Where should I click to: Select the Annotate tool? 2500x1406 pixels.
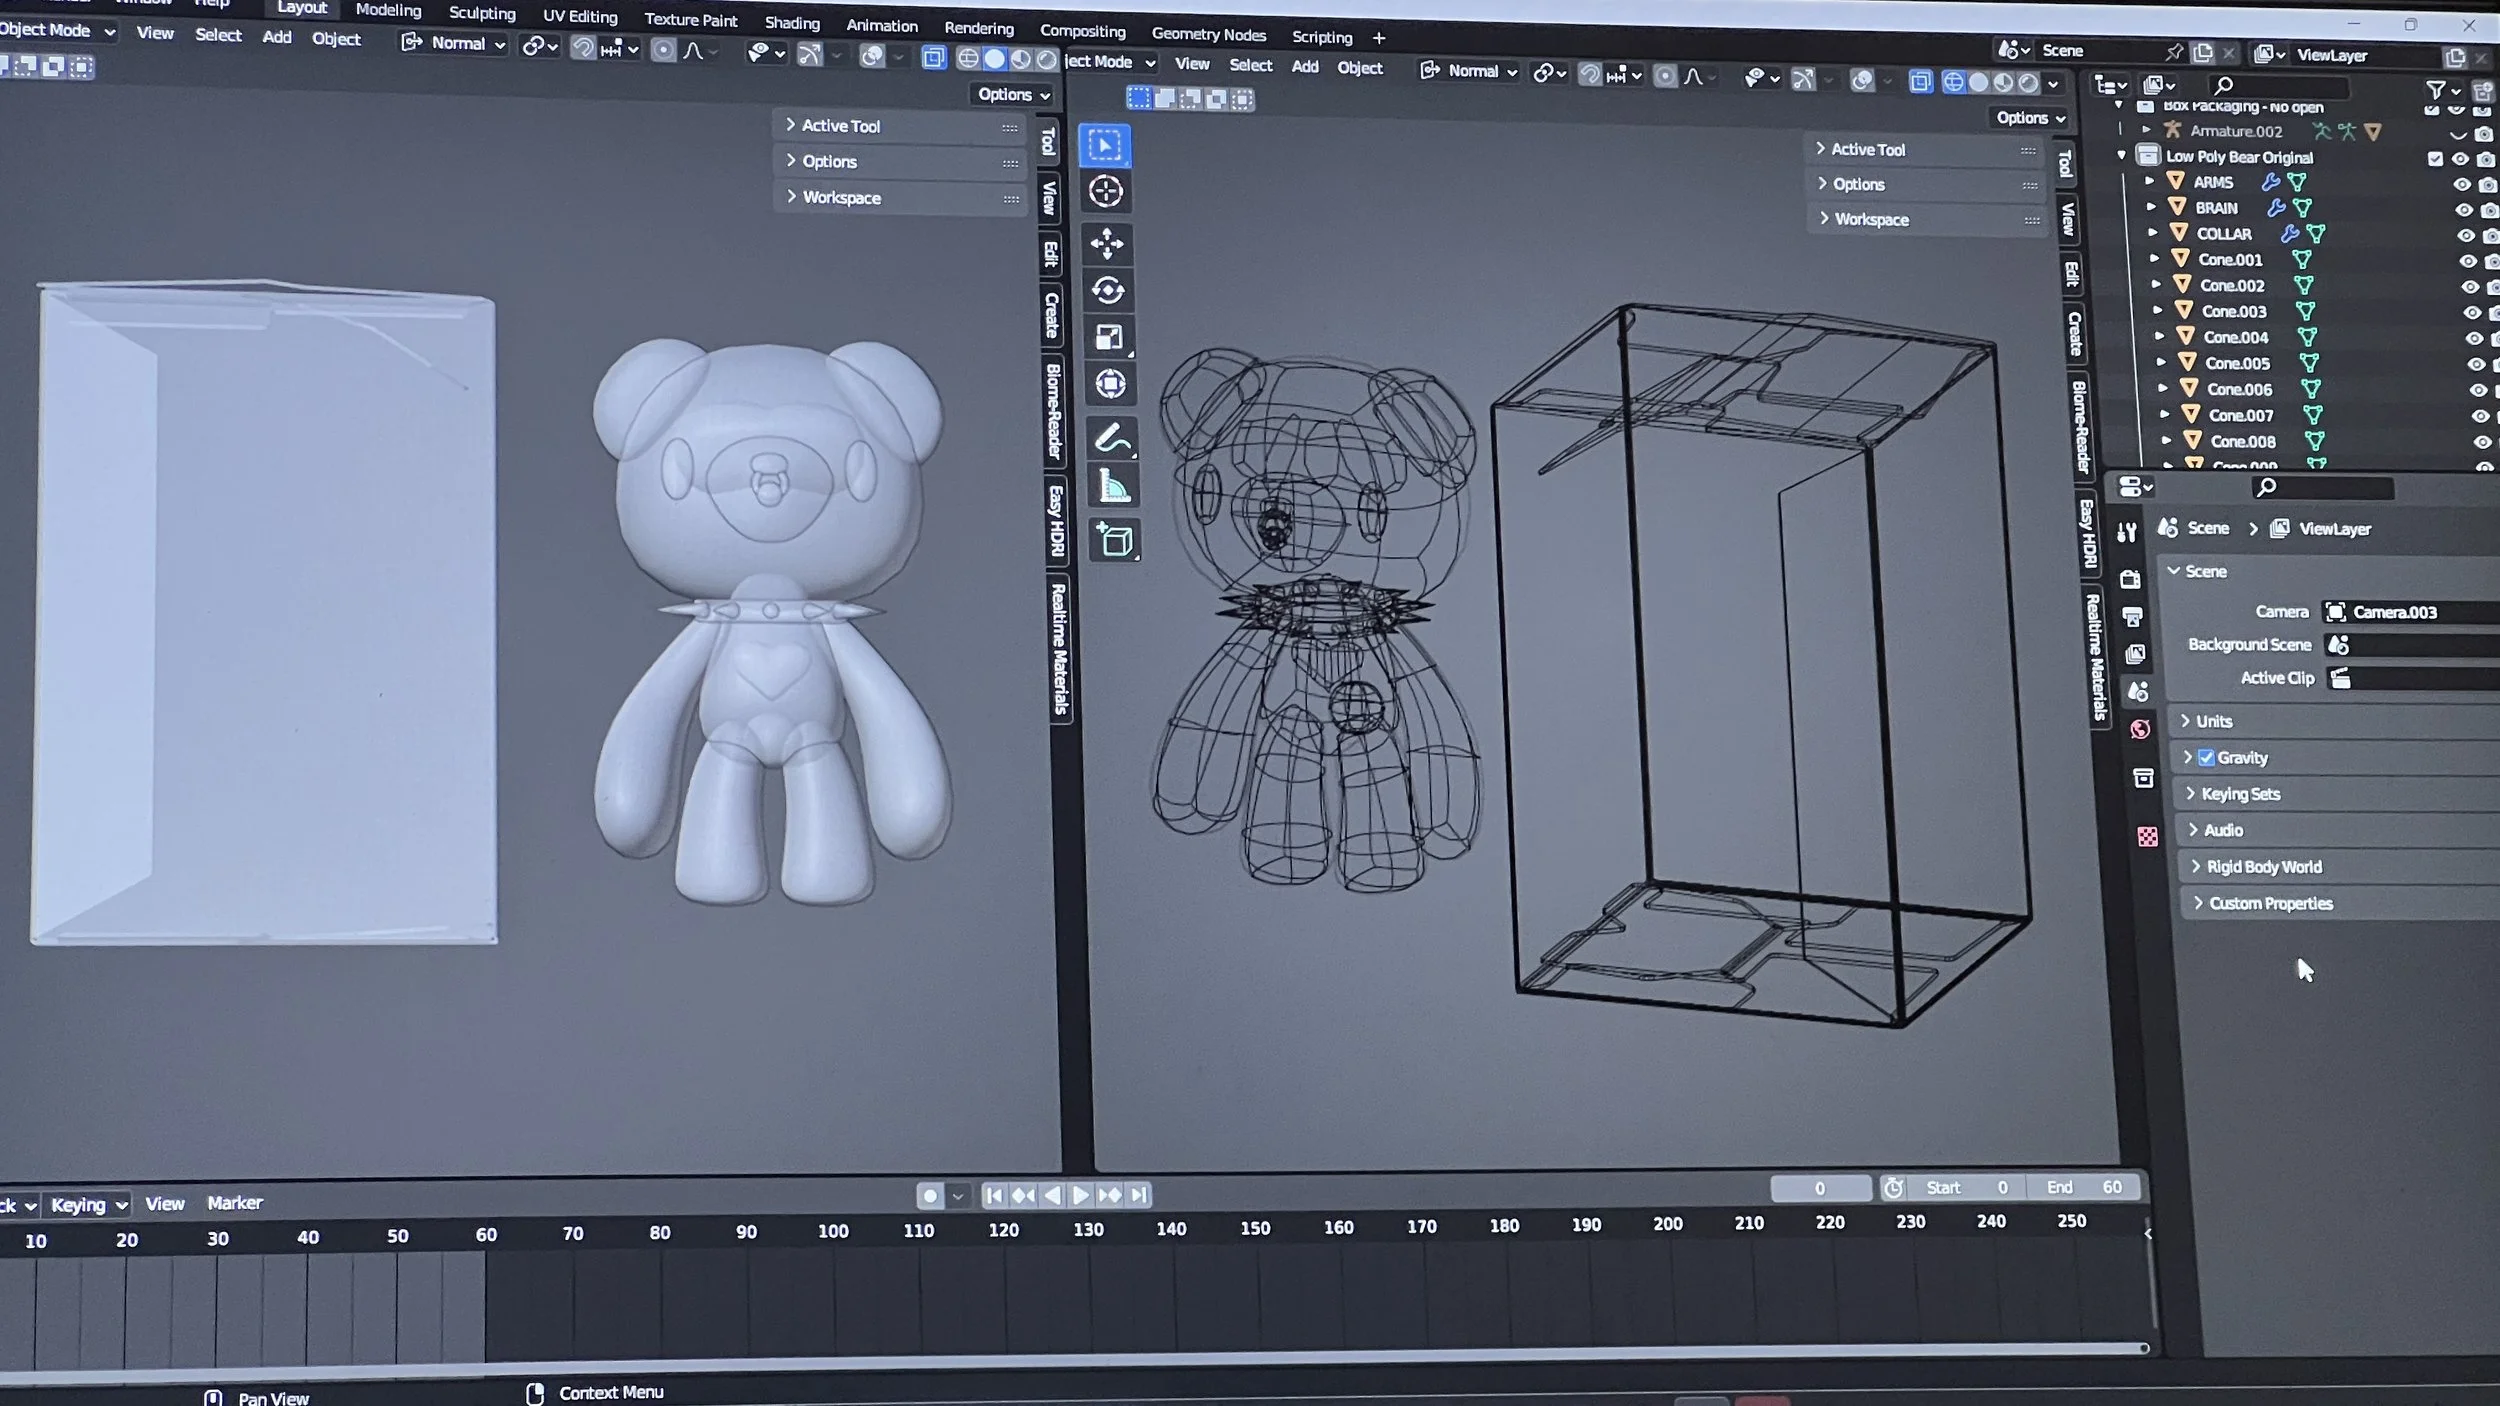(x=1112, y=439)
